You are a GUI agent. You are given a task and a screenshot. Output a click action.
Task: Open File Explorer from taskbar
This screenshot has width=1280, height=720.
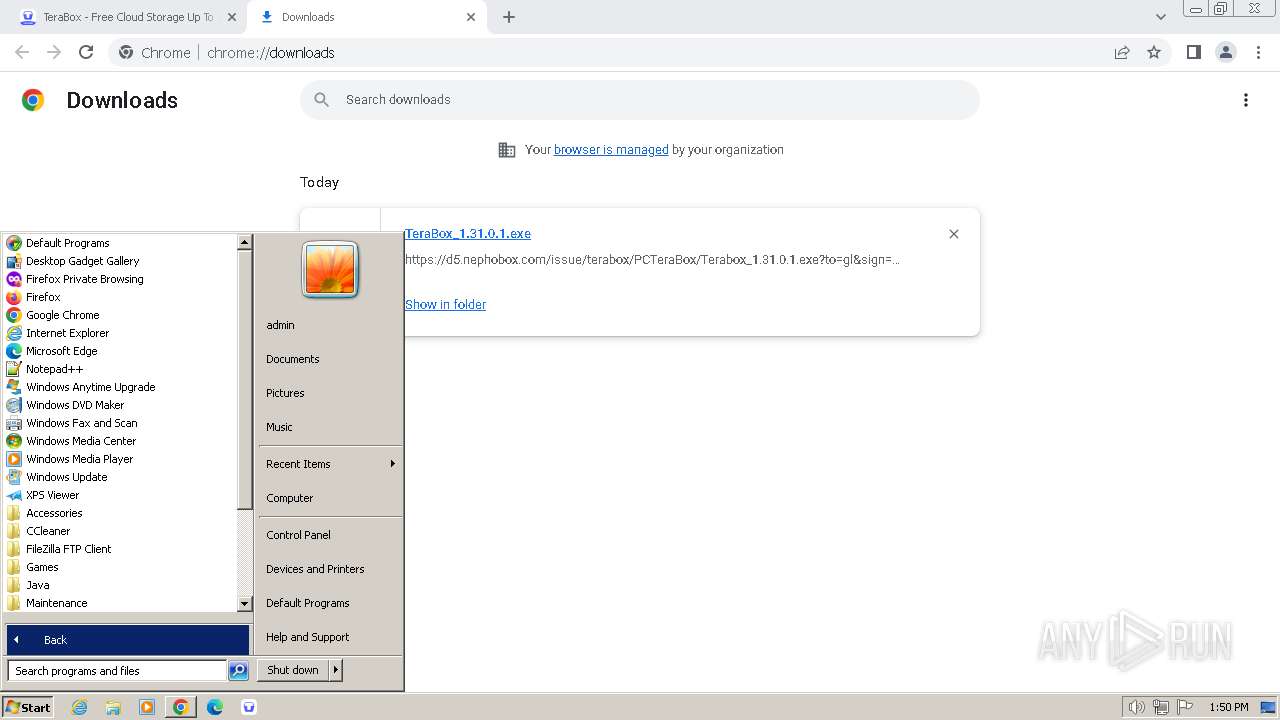coord(113,707)
